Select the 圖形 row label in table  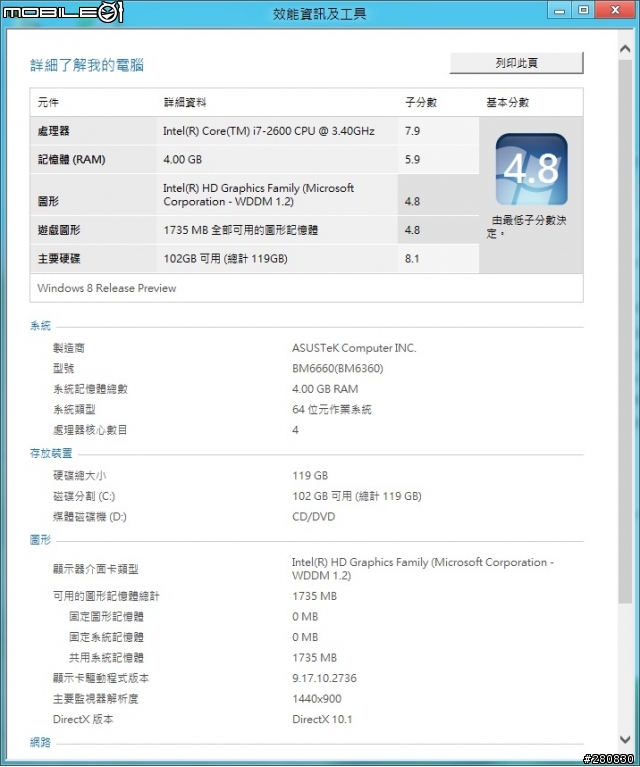tap(48, 201)
